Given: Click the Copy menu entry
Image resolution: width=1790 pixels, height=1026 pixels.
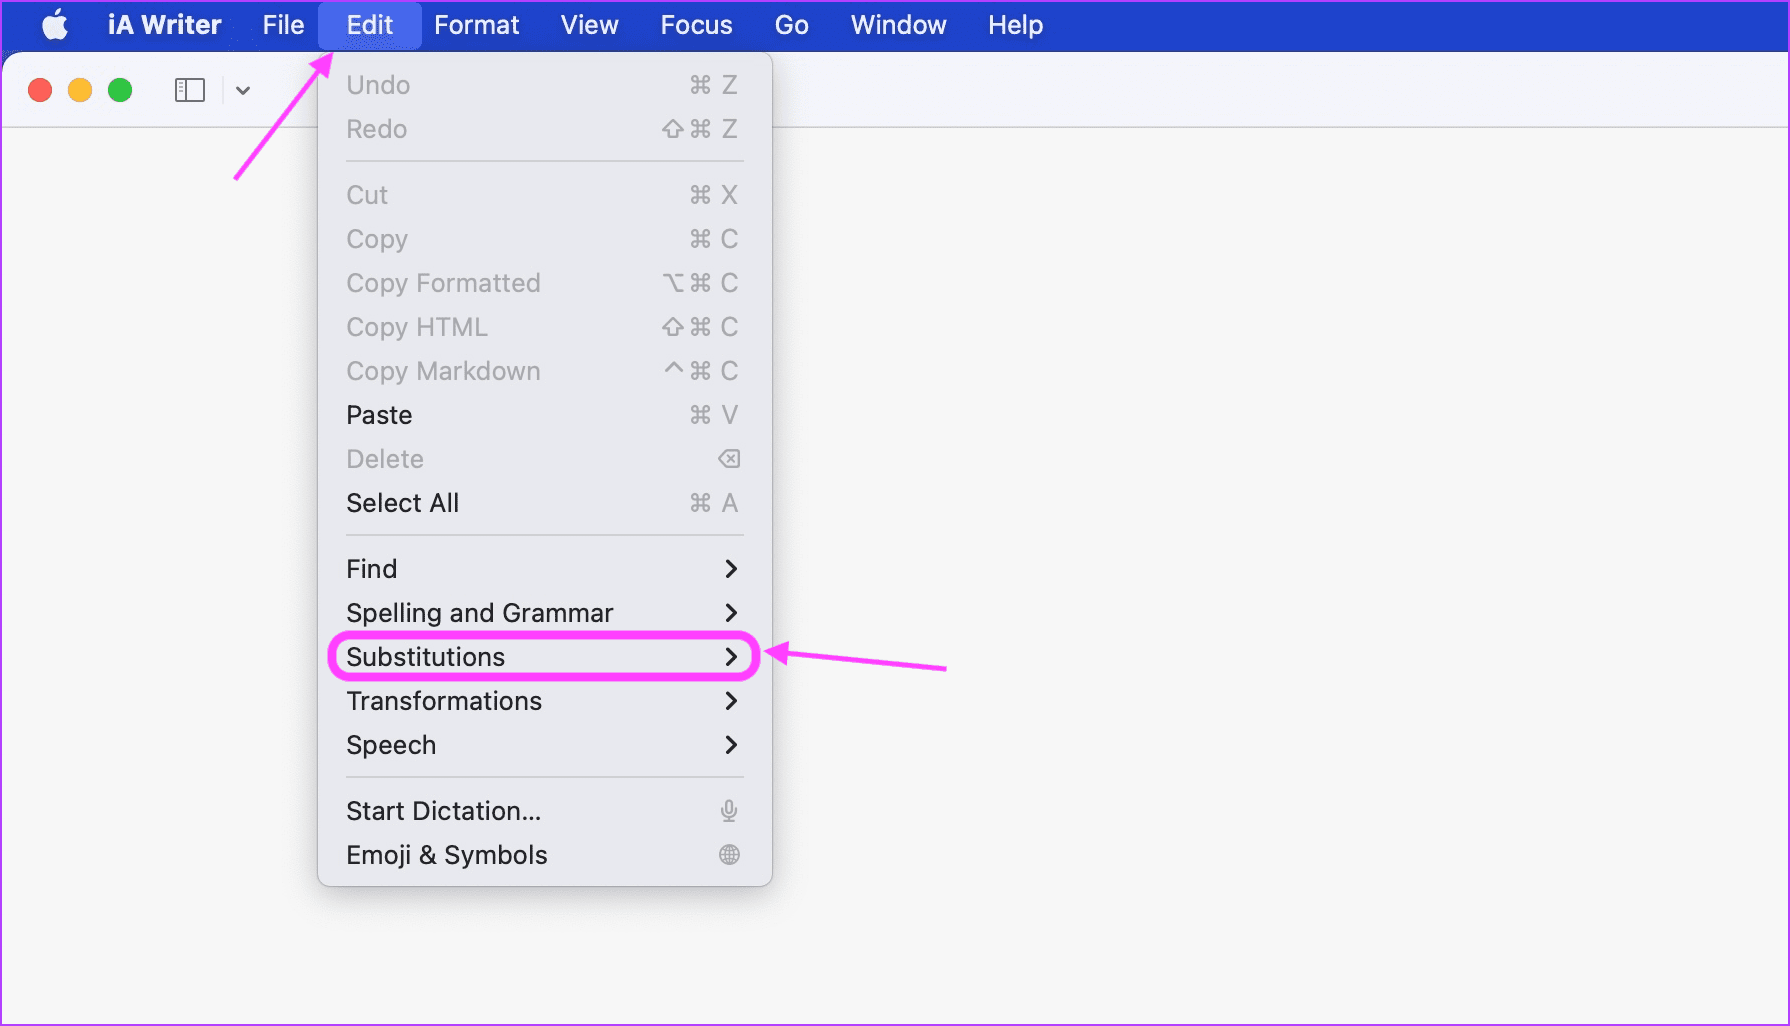Looking at the screenshot, I should (x=545, y=239).
